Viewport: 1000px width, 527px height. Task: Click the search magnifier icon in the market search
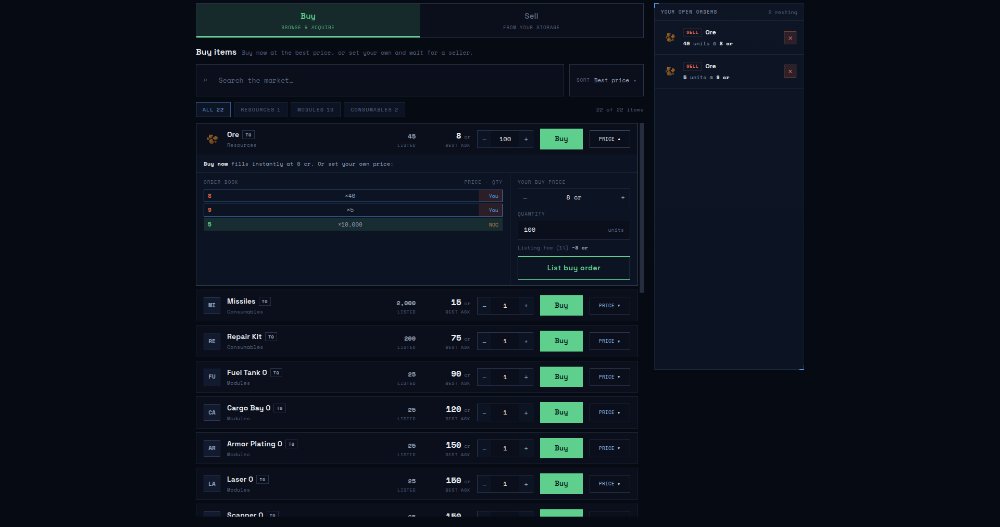click(x=205, y=80)
